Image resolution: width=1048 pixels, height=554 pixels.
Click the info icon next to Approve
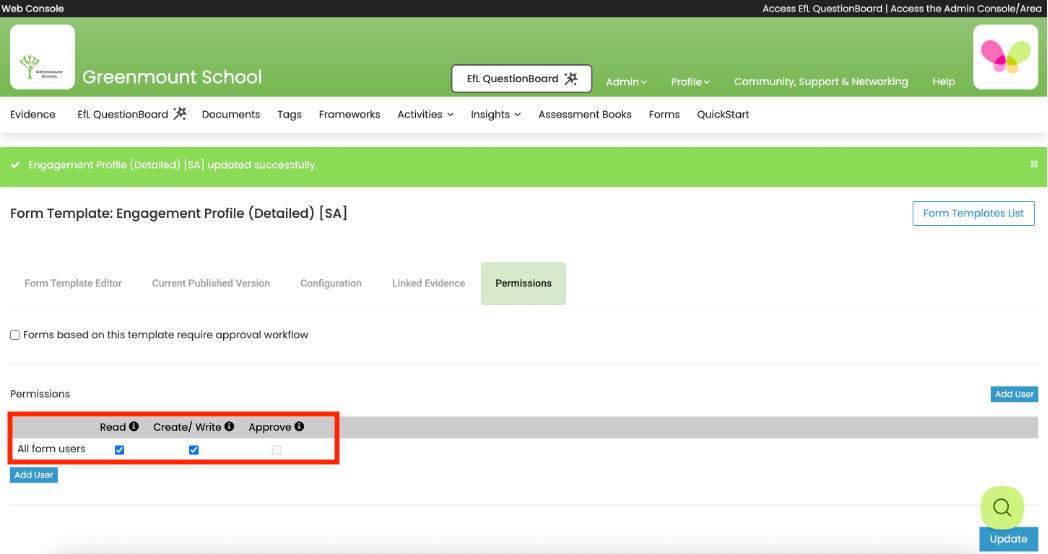[x=299, y=426]
